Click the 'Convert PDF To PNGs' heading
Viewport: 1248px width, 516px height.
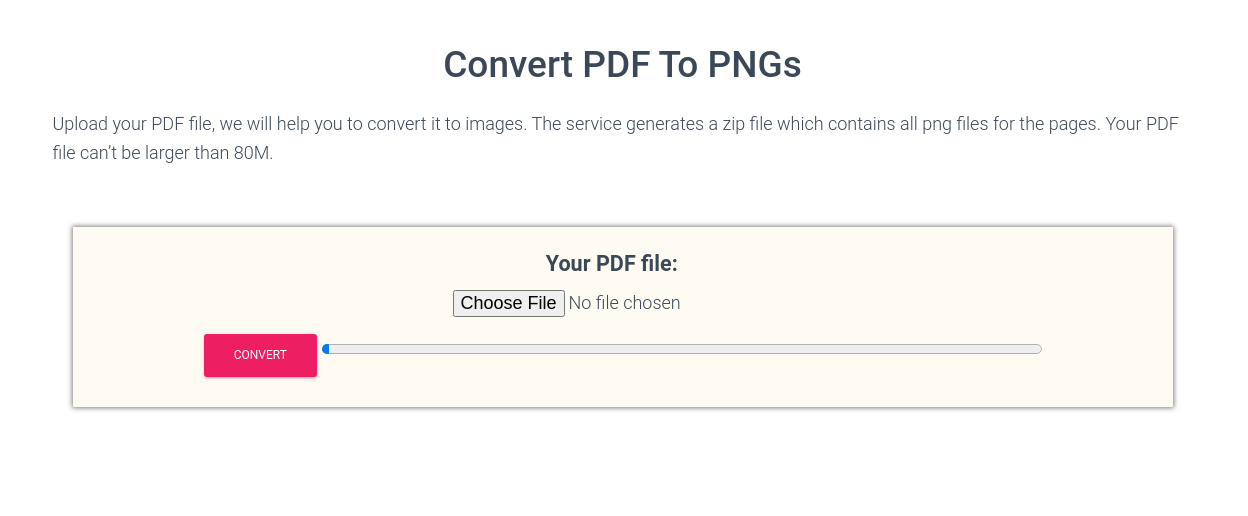coord(622,65)
